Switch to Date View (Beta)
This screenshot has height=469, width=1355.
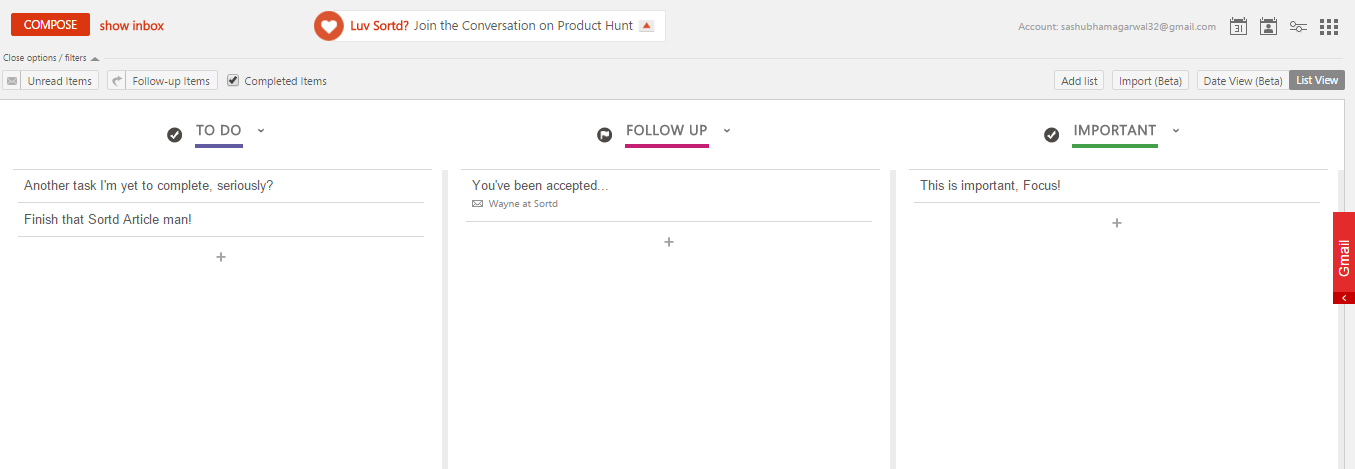(x=1242, y=81)
